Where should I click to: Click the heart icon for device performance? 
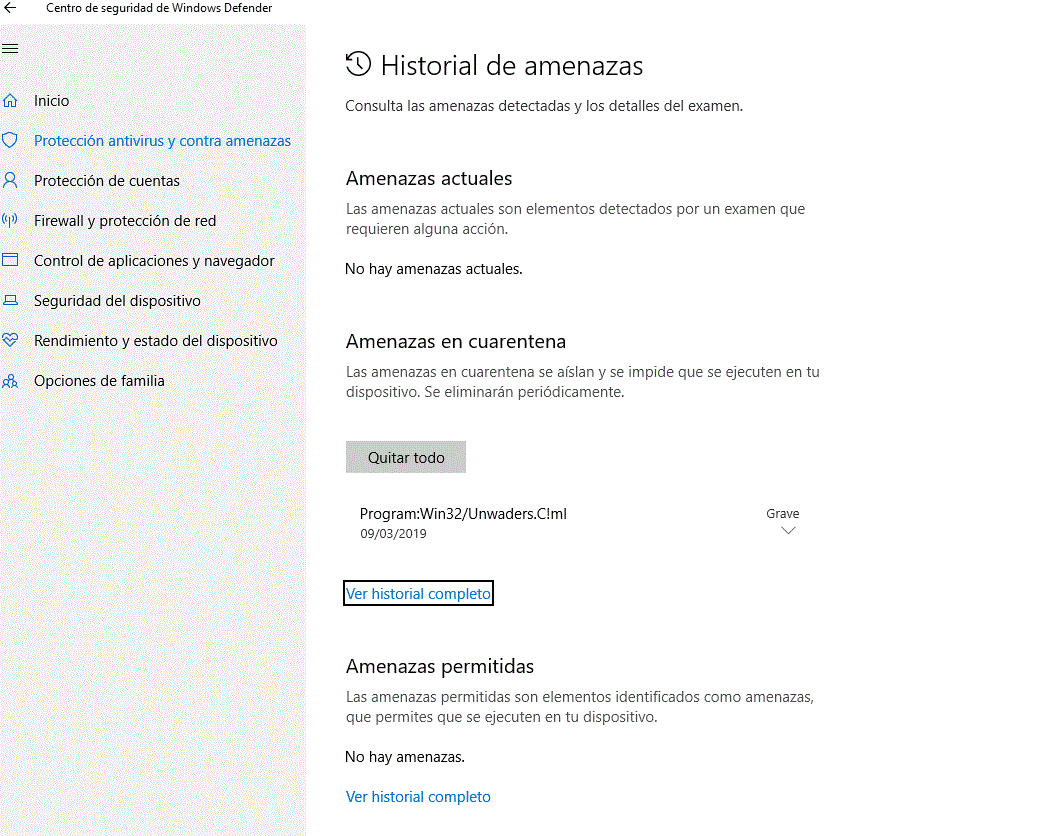tap(11, 341)
